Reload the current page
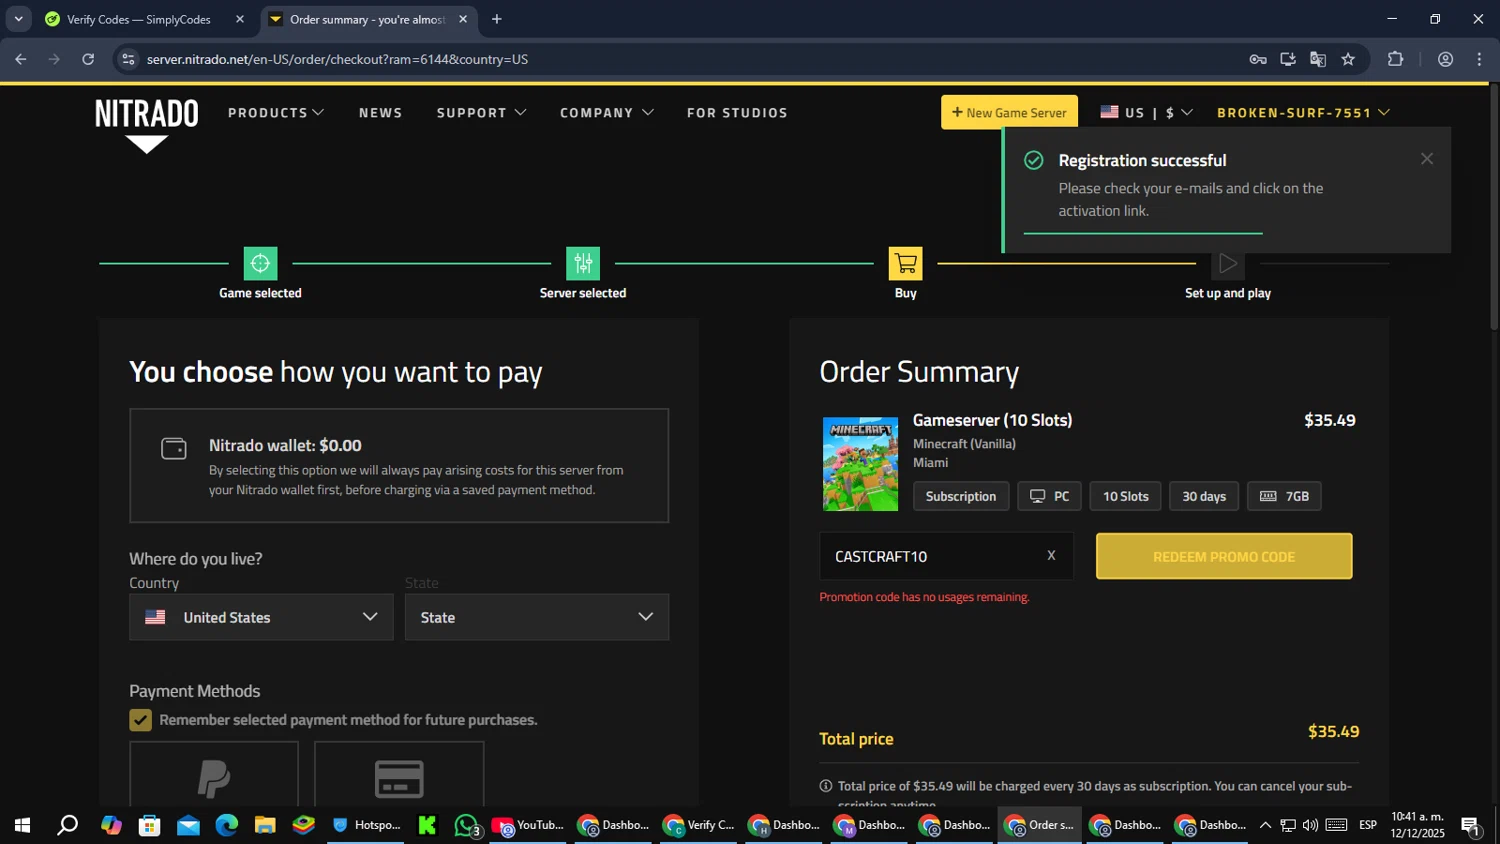Viewport: 1500px width, 844px height. click(x=88, y=59)
